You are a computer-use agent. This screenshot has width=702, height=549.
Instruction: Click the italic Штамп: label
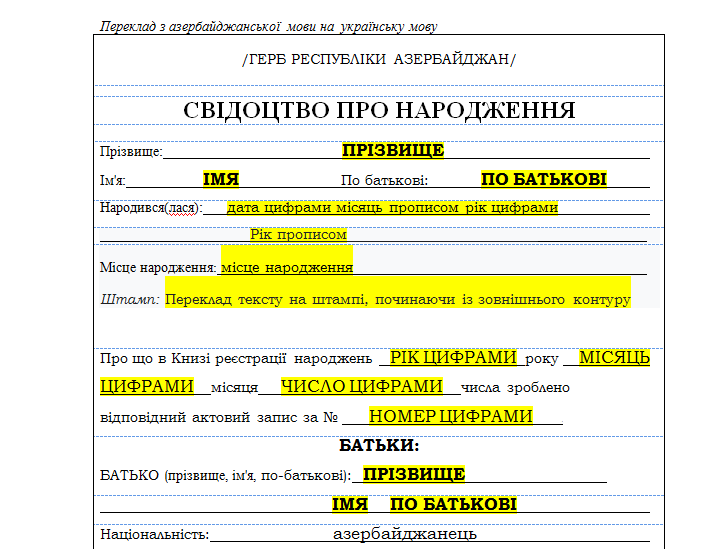(x=130, y=299)
